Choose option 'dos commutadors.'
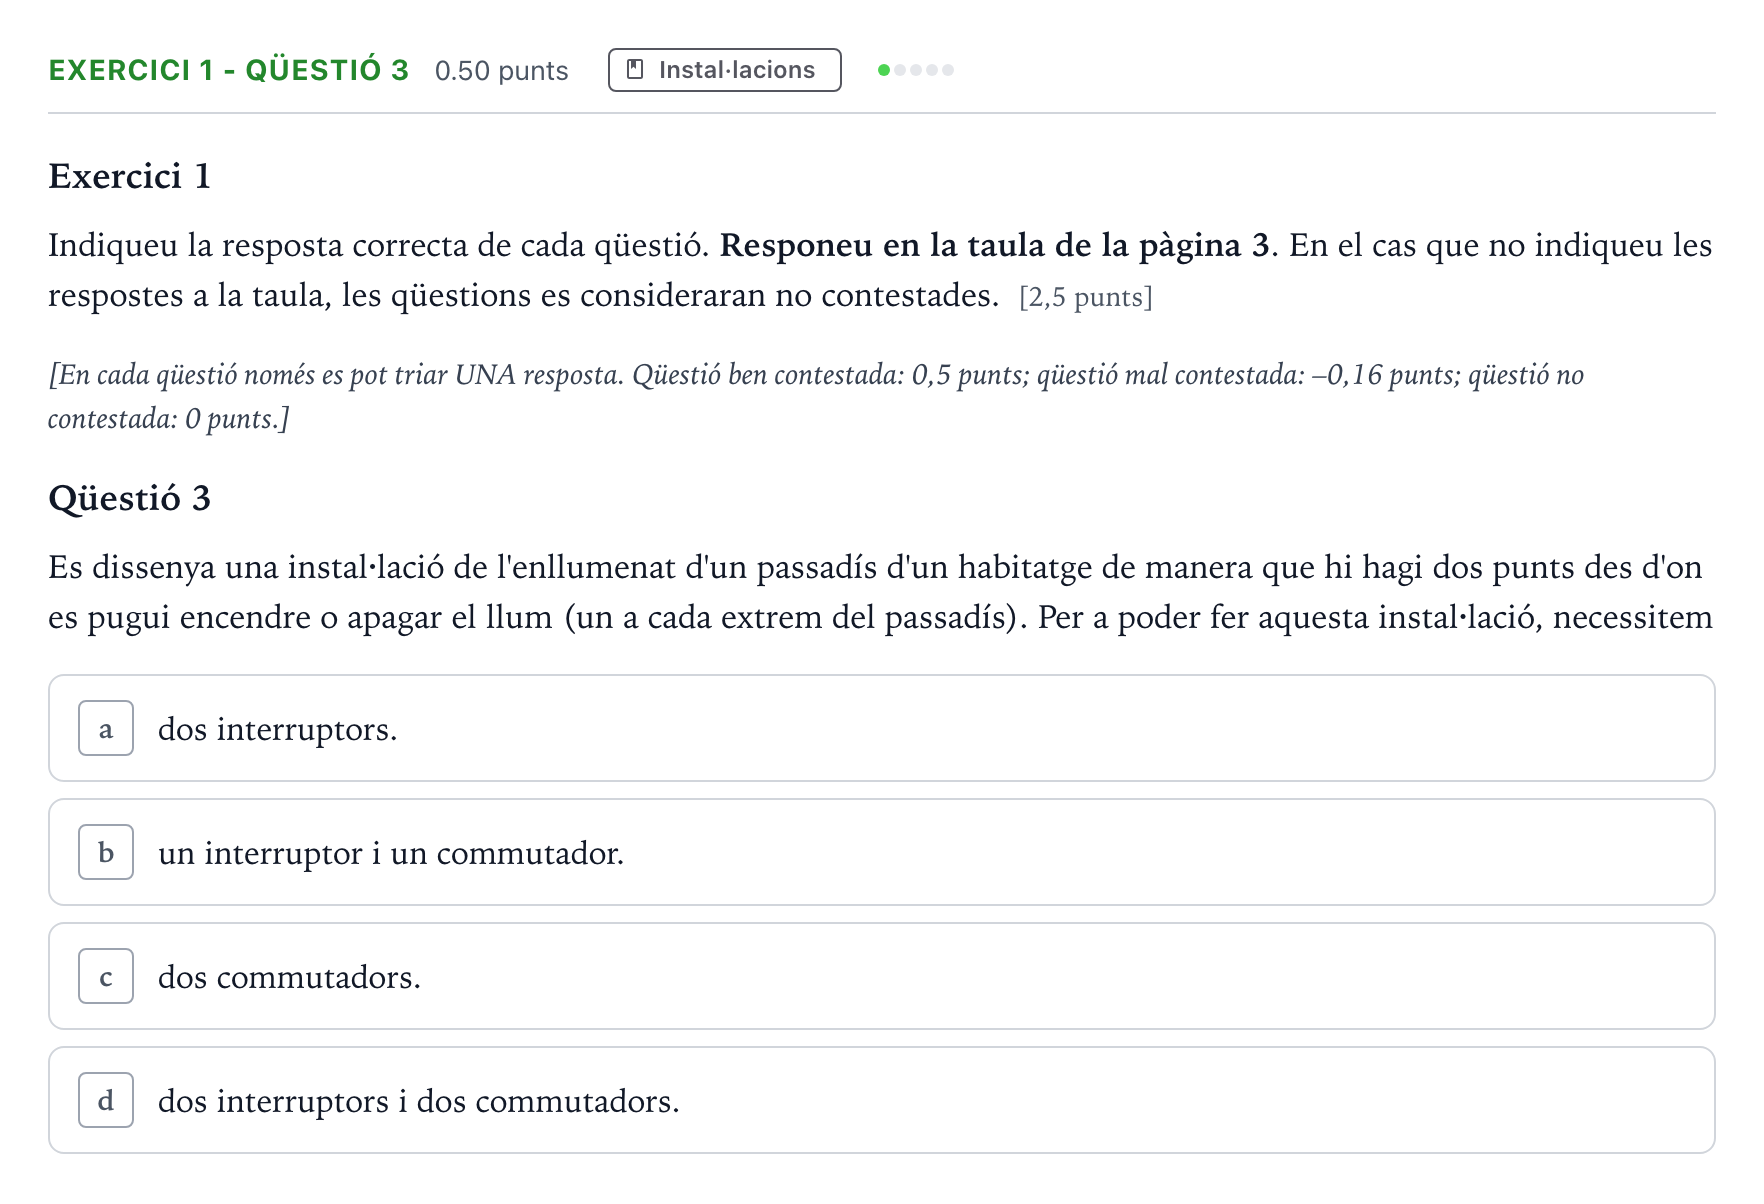 click(x=882, y=977)
